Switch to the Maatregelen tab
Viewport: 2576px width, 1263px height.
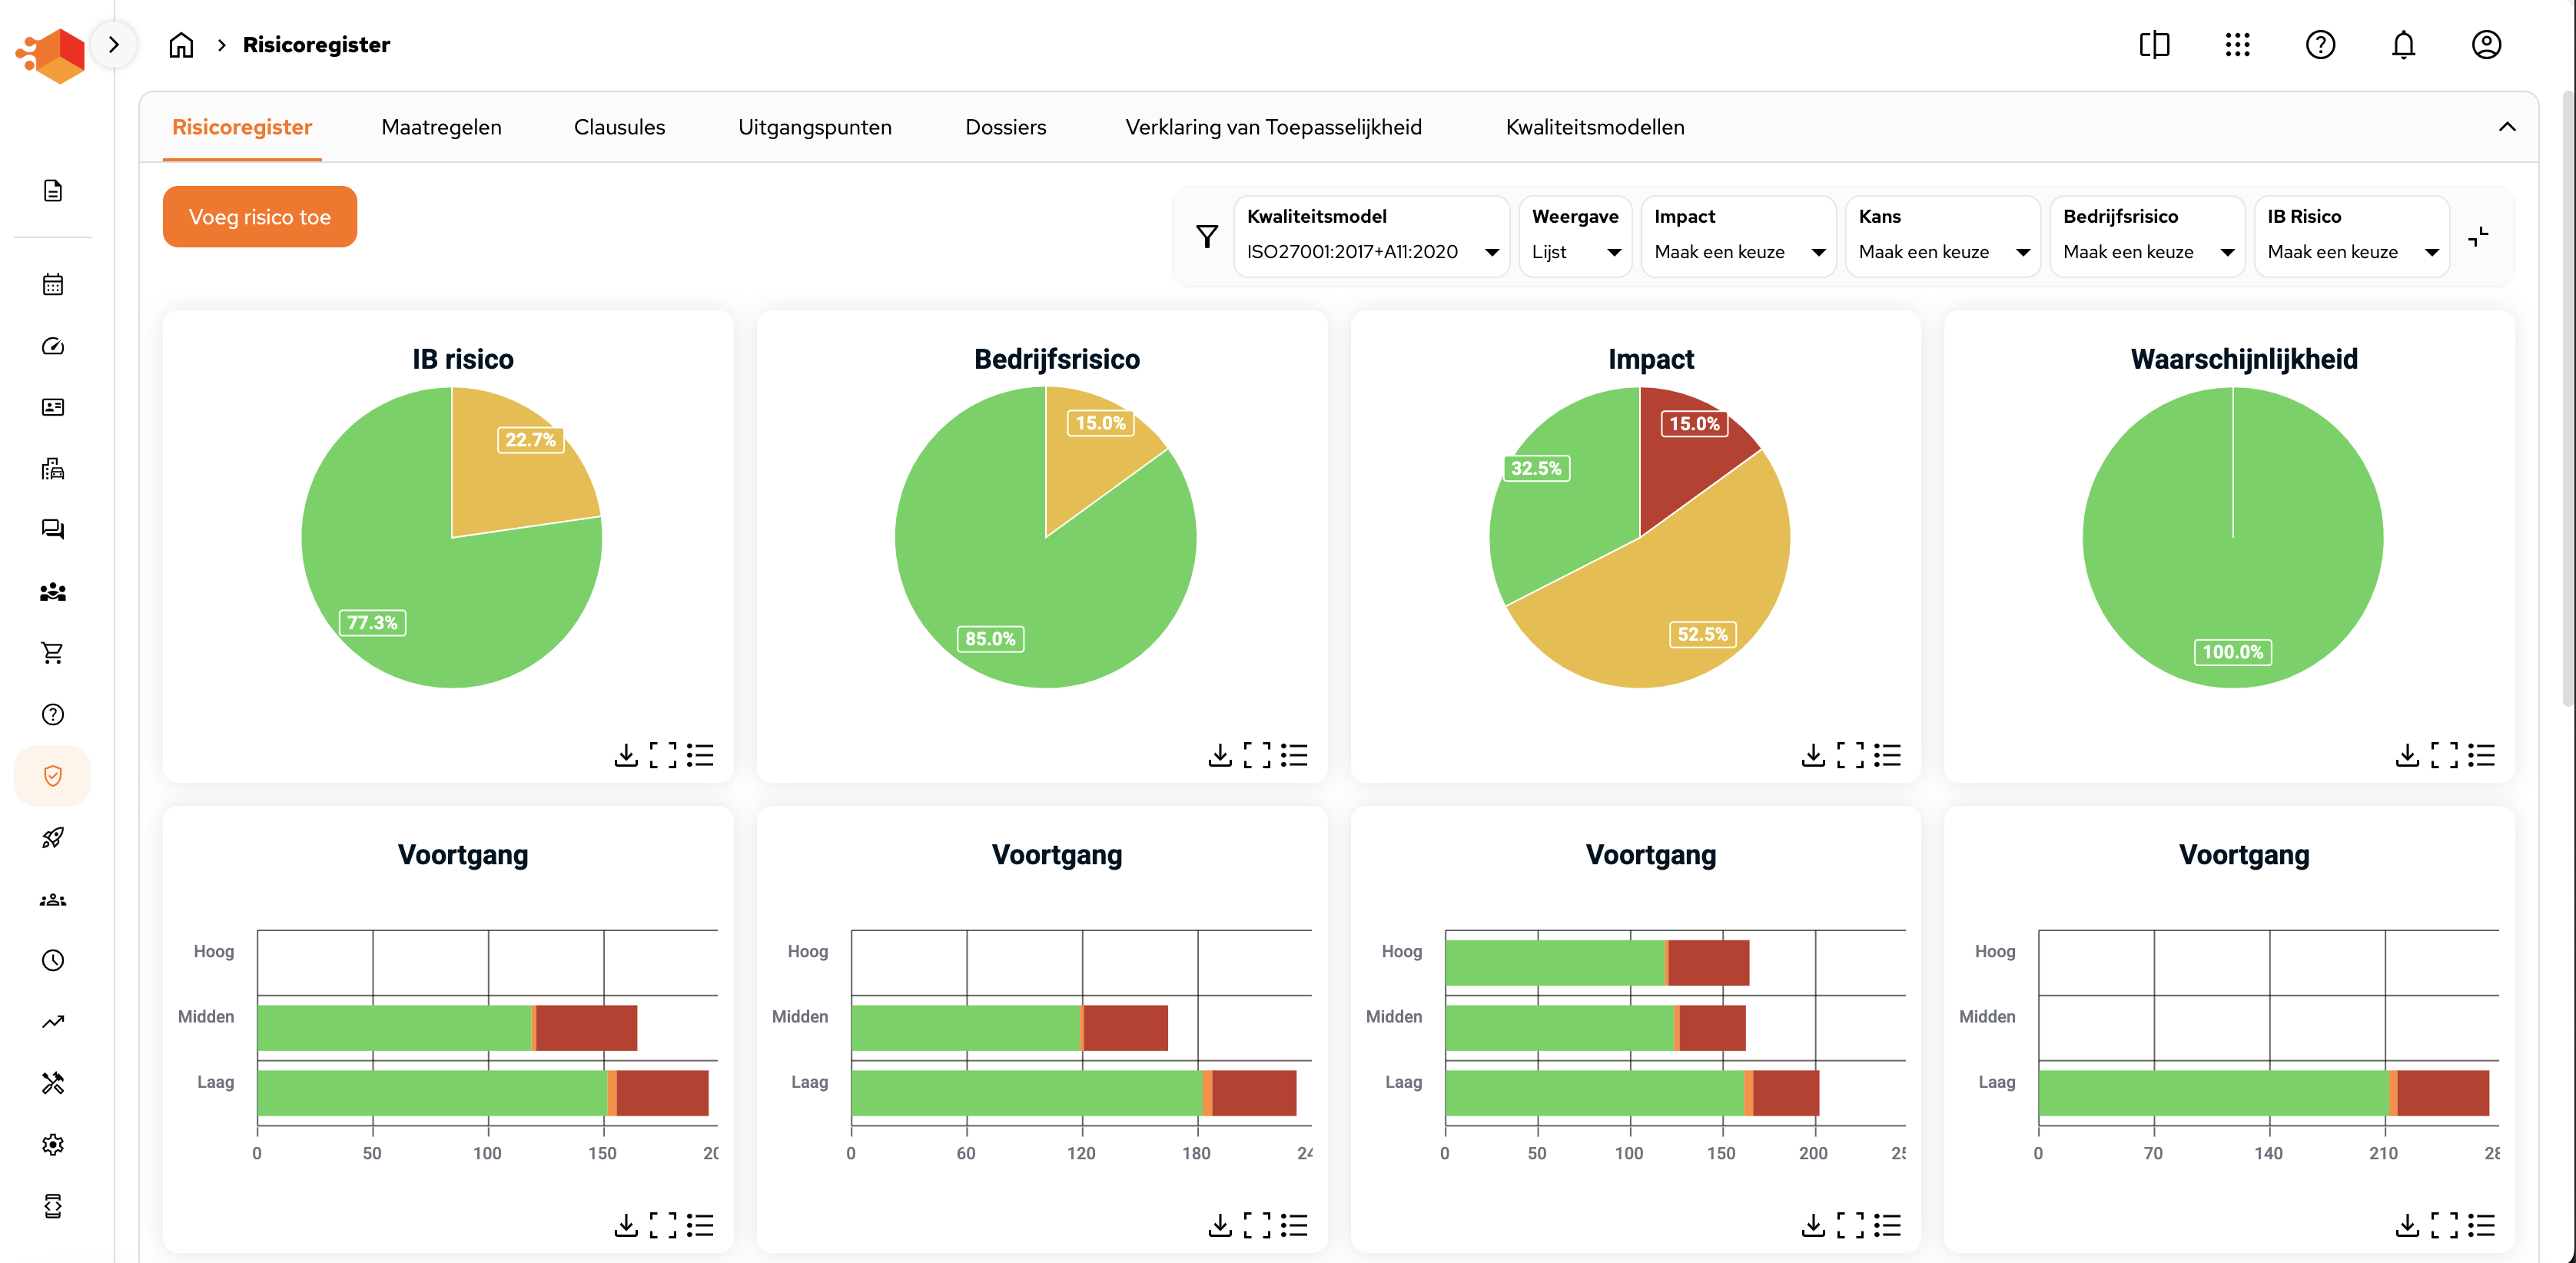(x=441, y=127)
